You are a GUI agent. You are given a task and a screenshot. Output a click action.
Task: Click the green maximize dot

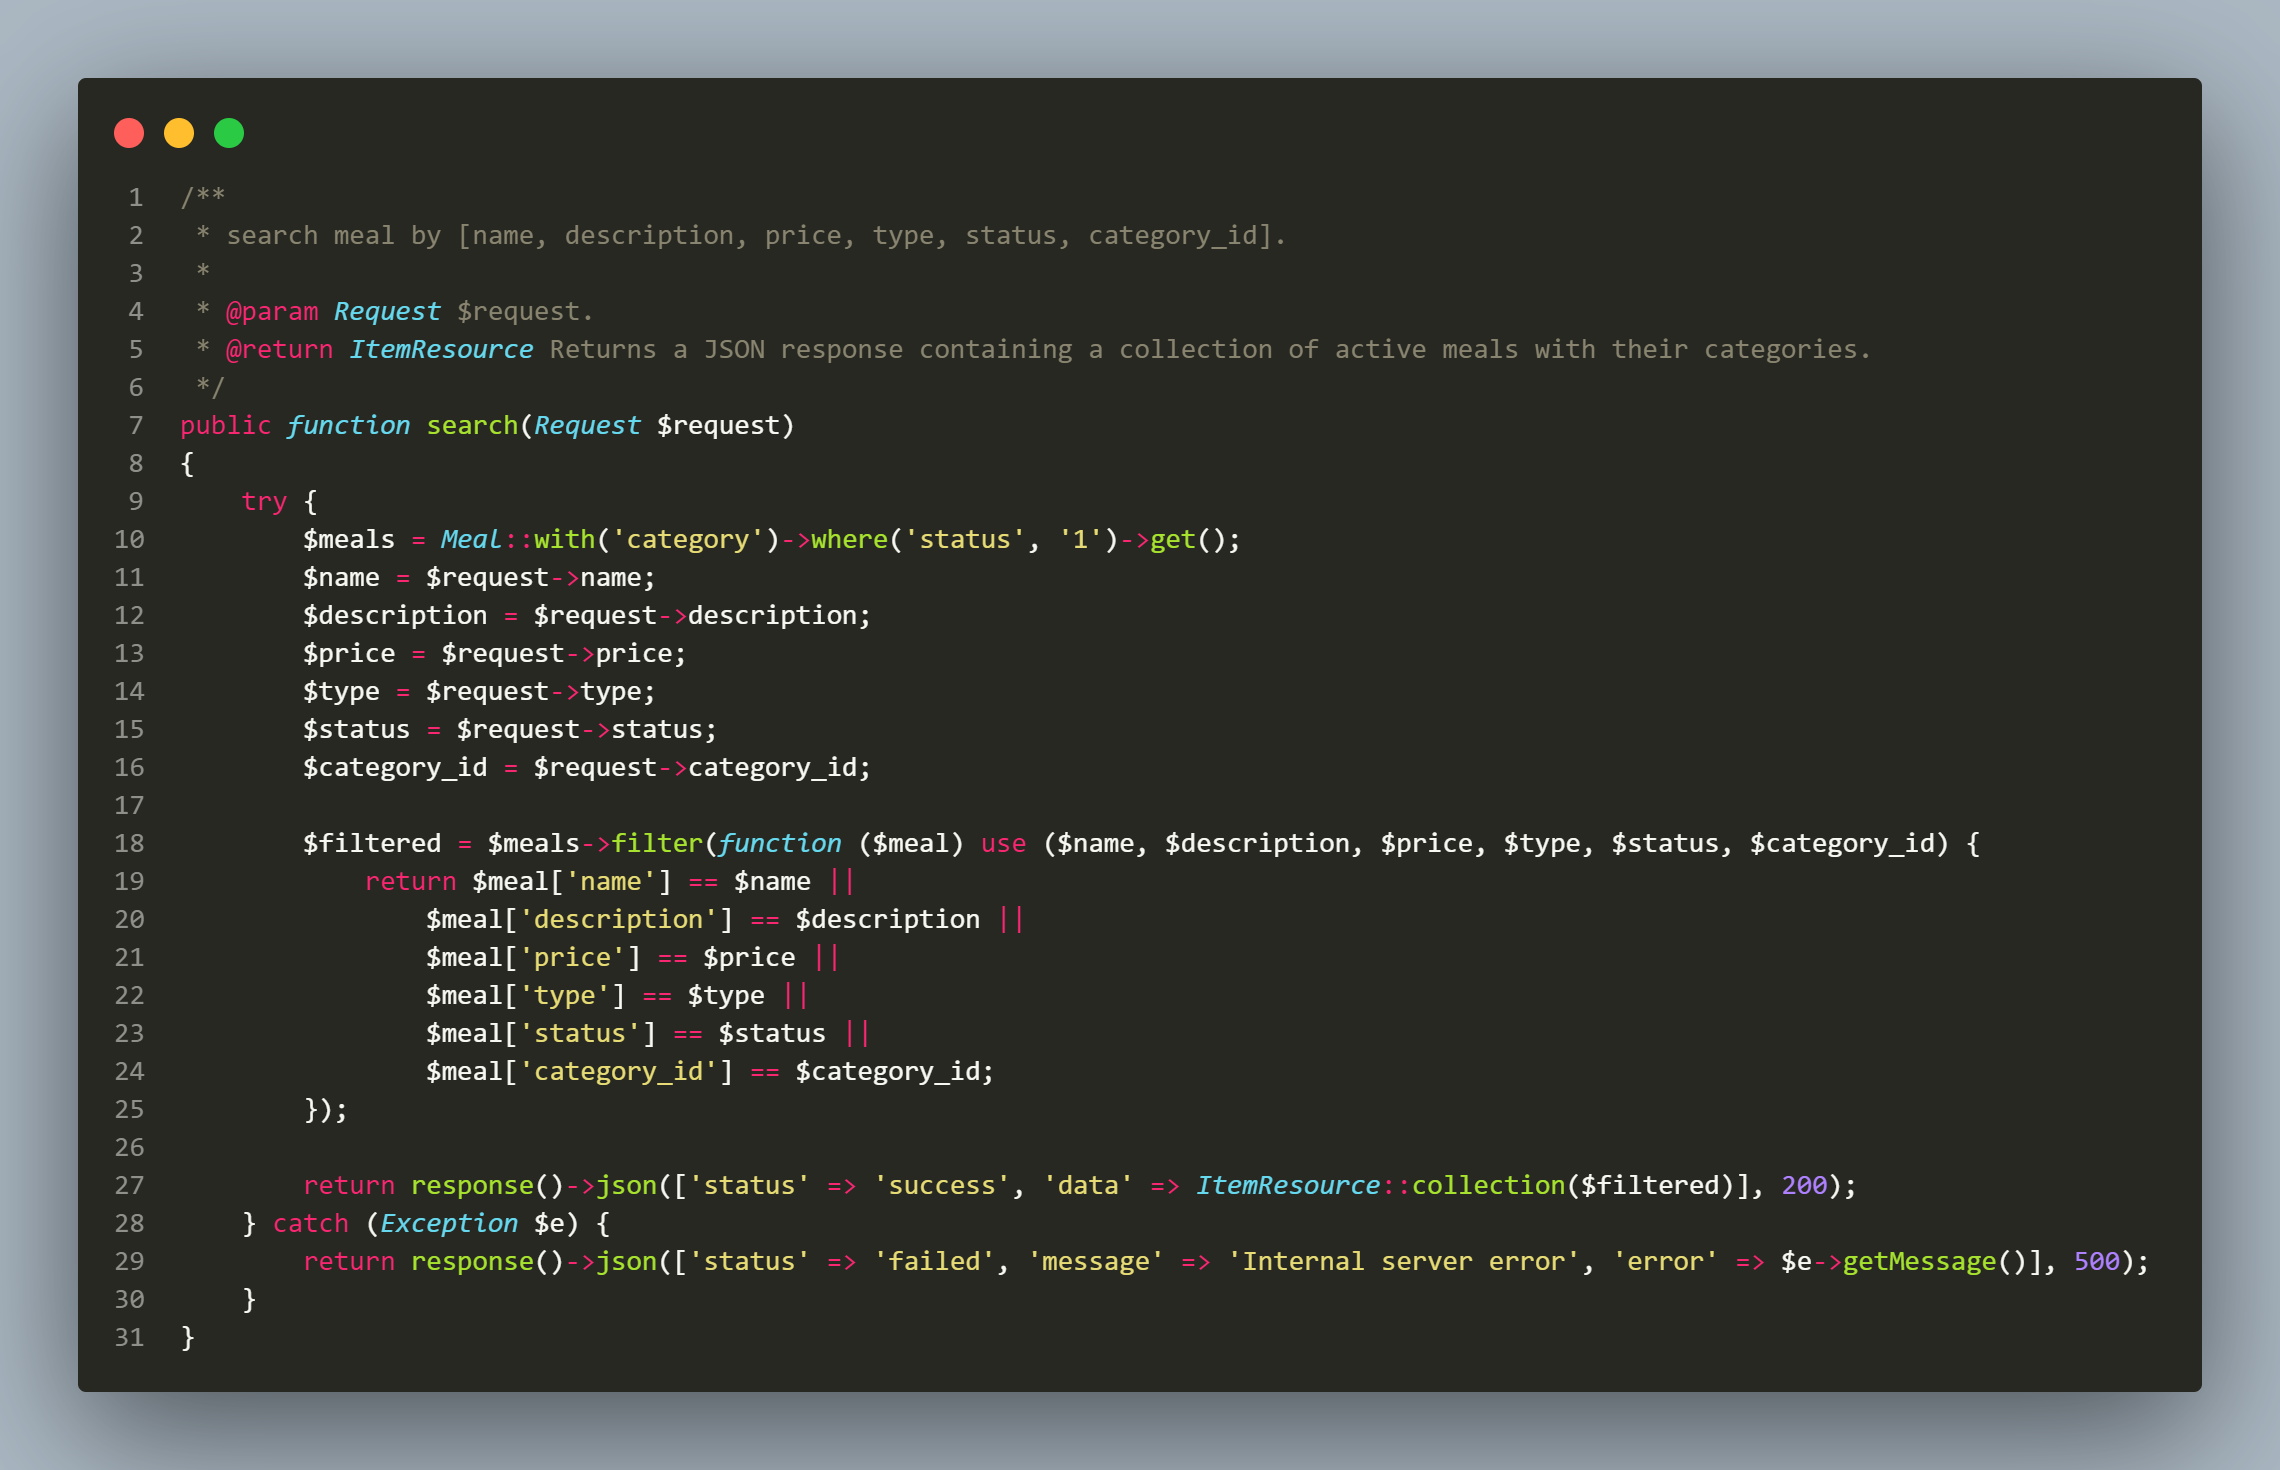click(229, 133)
